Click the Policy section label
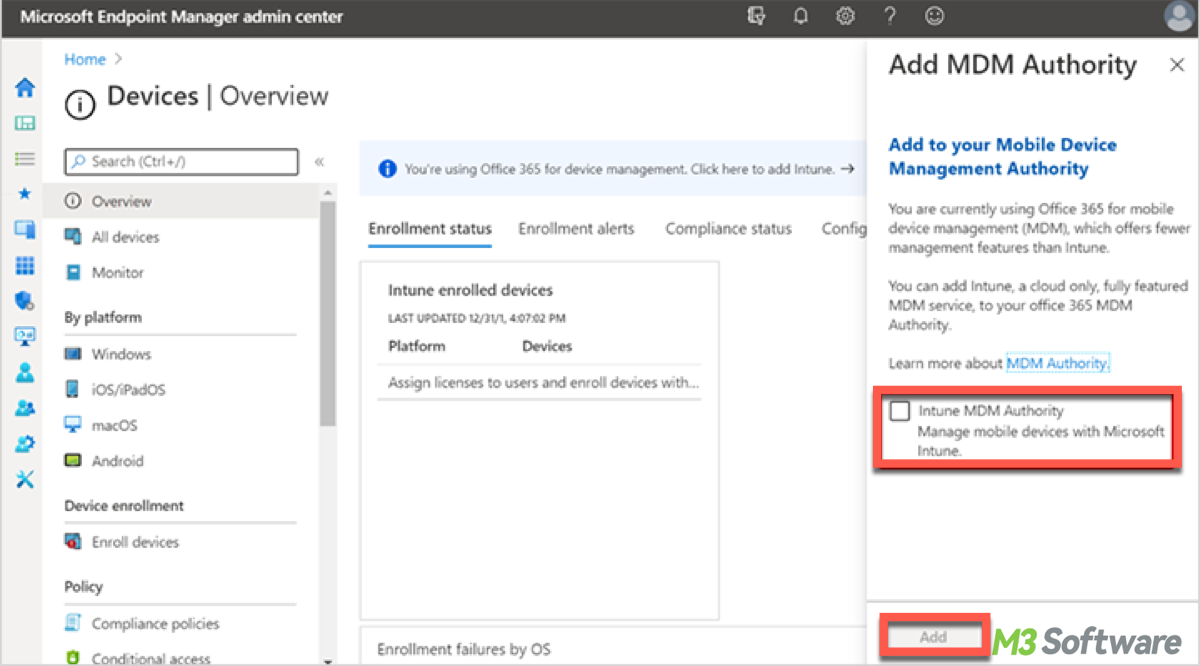This screenshot has height=666, width=1200. click(x=84, y=587)
